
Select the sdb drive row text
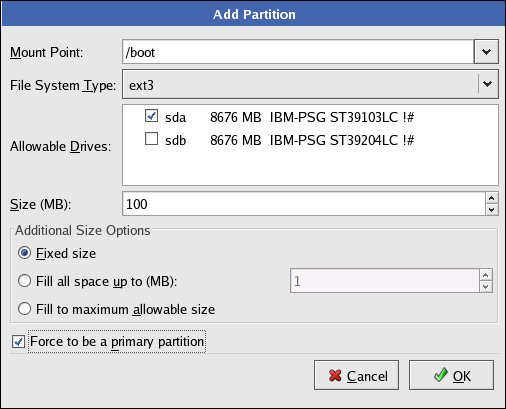coord(289,140)
